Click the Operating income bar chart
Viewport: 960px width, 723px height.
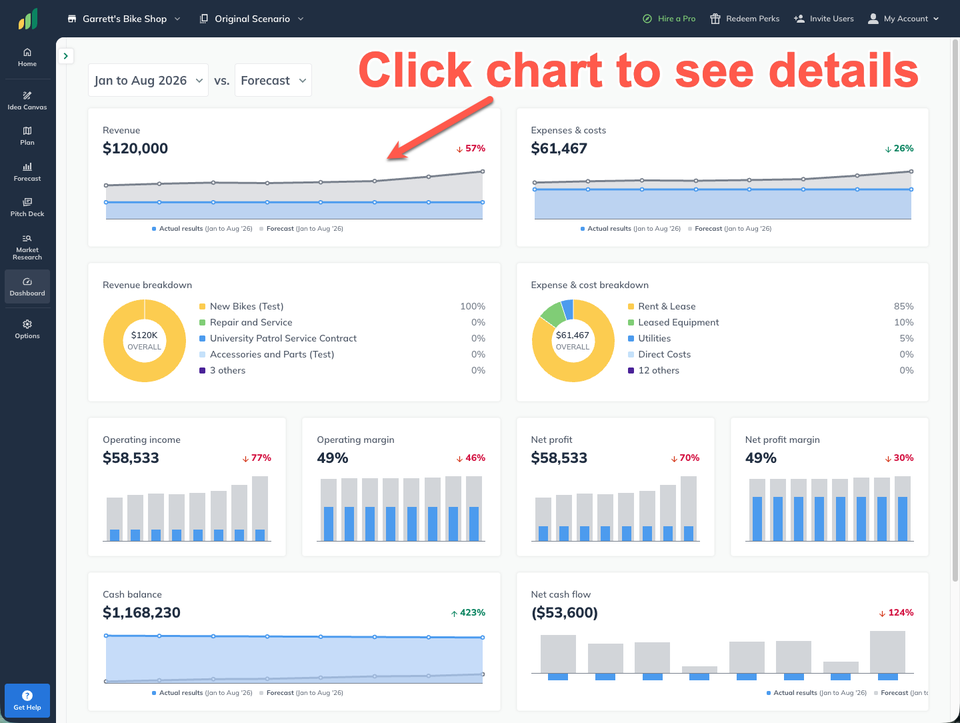tap(187, 508)
